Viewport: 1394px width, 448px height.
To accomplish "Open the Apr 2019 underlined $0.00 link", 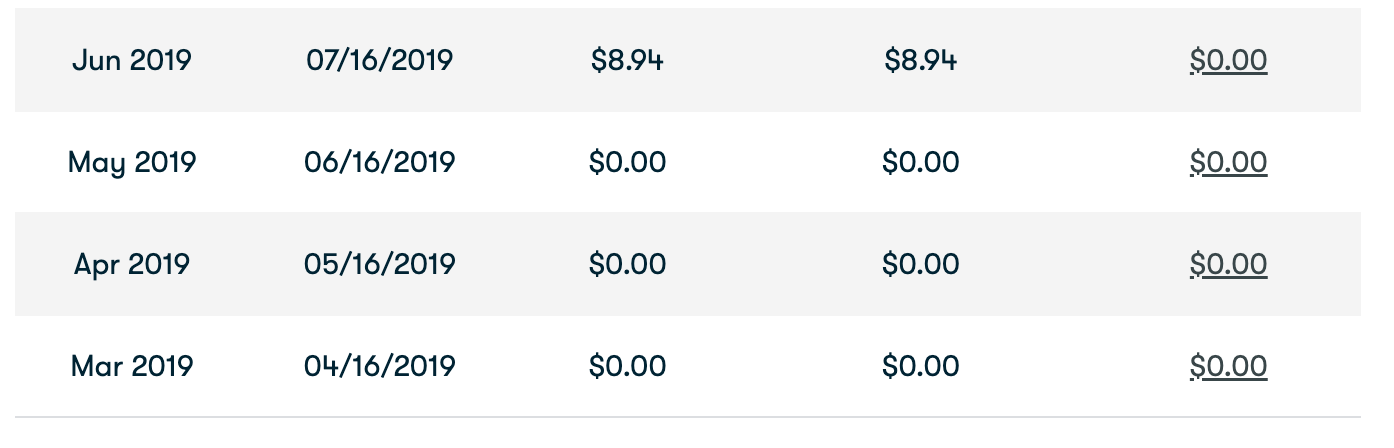I will click(1228, 264).
